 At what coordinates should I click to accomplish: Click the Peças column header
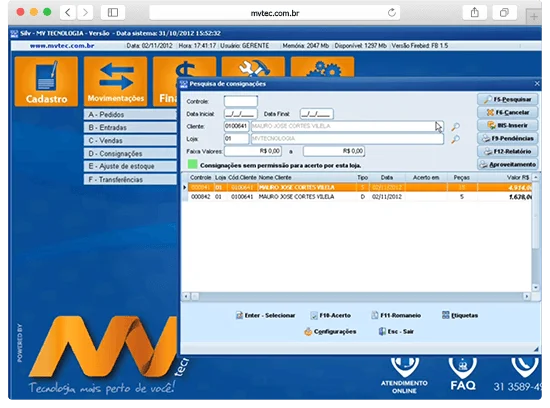pos(462,178)
